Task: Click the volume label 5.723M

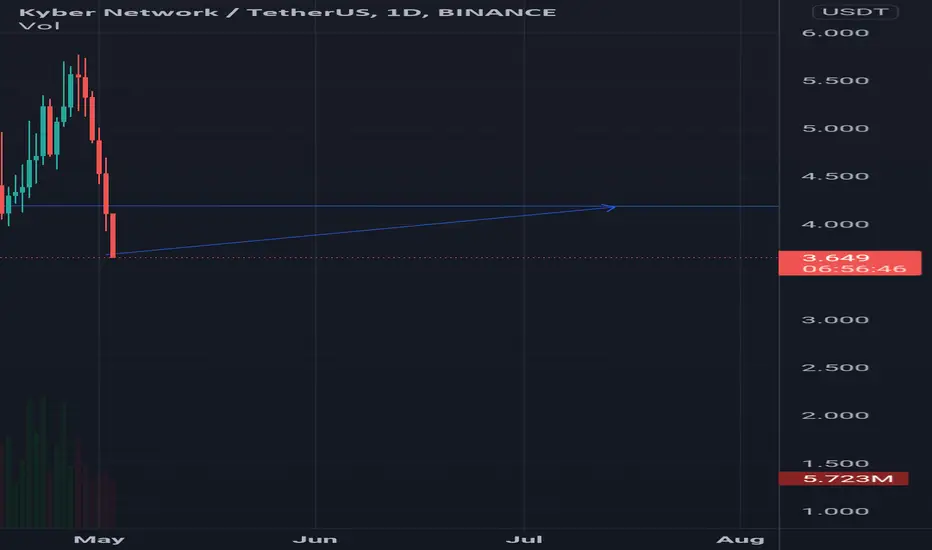Action: (843, 479)
